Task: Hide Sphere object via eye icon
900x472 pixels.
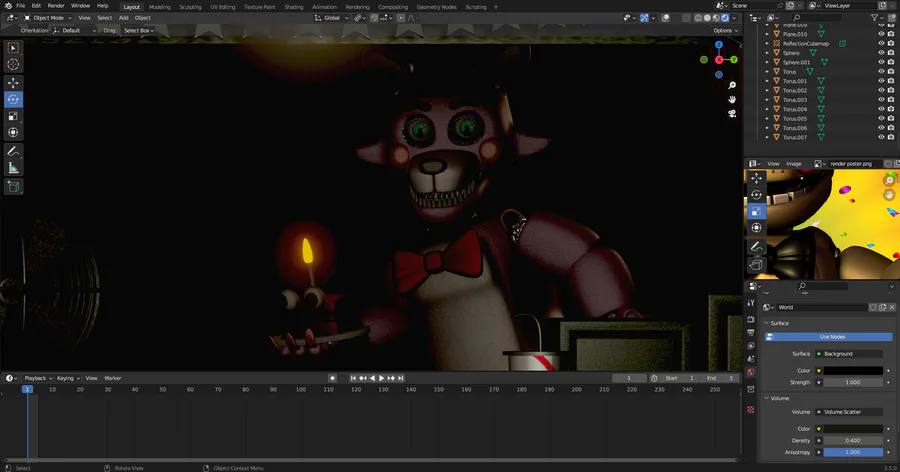Action: coord(881,53)
